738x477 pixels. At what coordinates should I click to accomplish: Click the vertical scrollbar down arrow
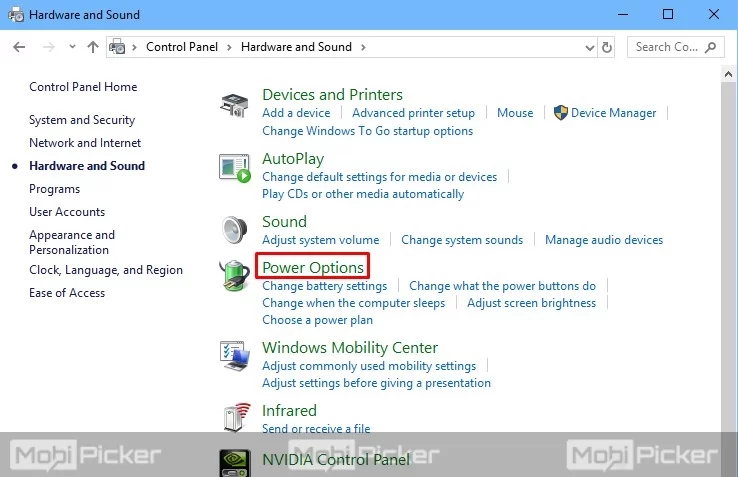(729, 470)
